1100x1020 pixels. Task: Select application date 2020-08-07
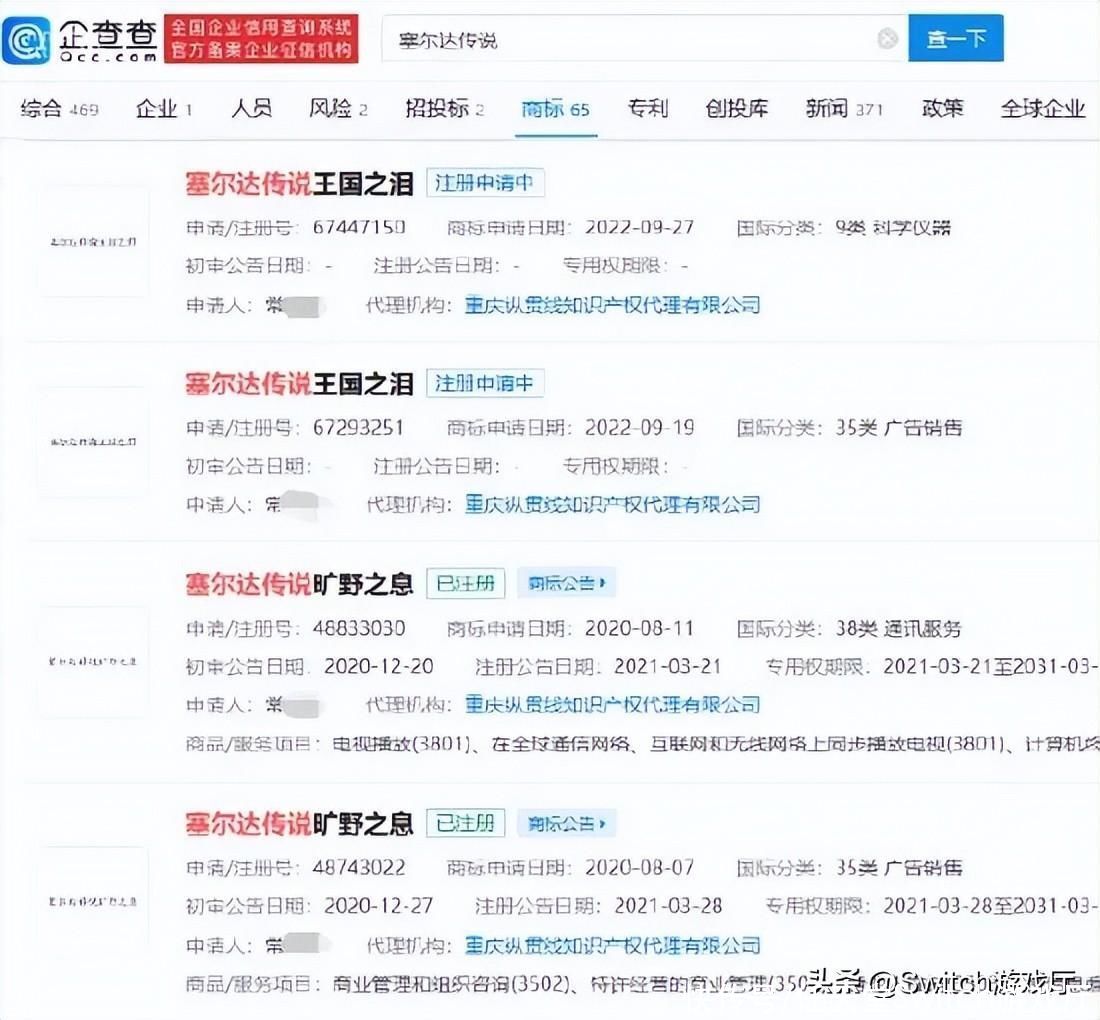pos(639,868)
